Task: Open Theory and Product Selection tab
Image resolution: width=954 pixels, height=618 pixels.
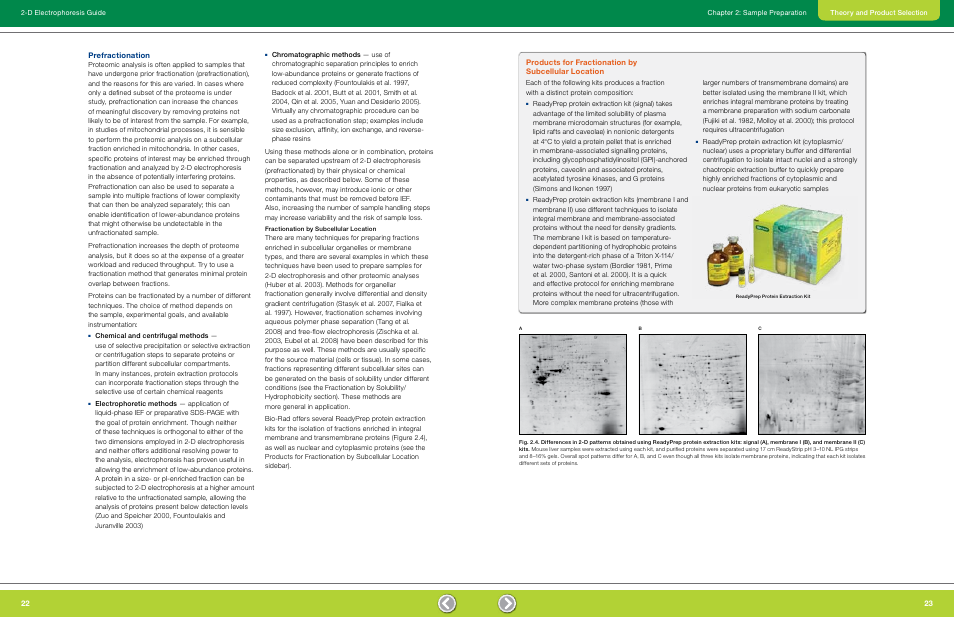Action: click(x=879, y=12)
